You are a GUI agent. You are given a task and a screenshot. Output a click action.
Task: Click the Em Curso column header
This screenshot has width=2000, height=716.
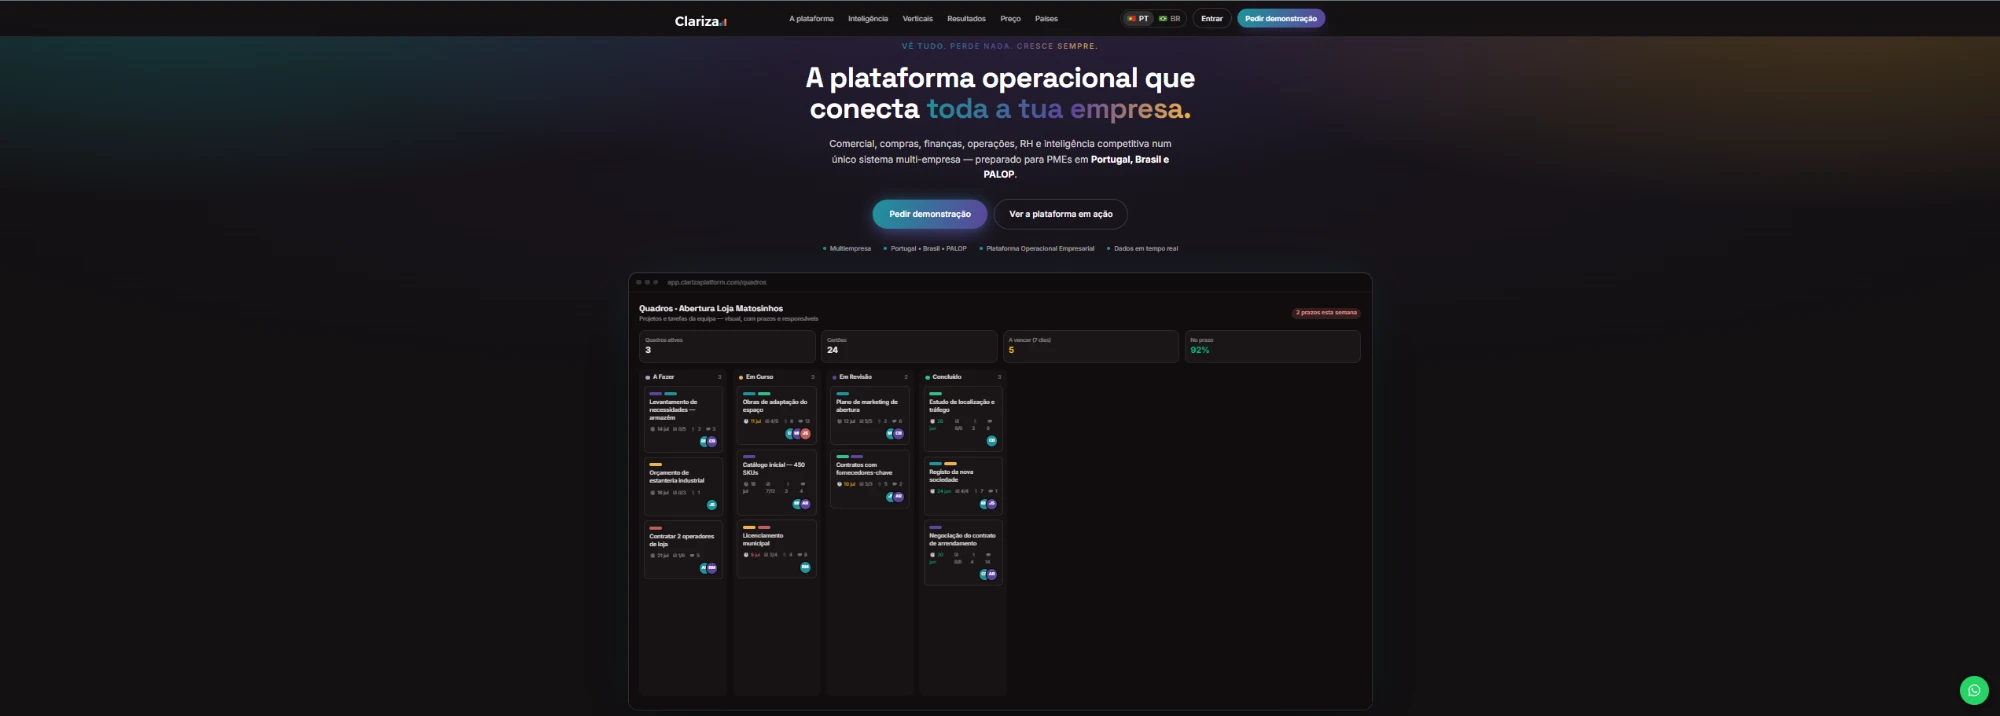[x=776, y=377]
